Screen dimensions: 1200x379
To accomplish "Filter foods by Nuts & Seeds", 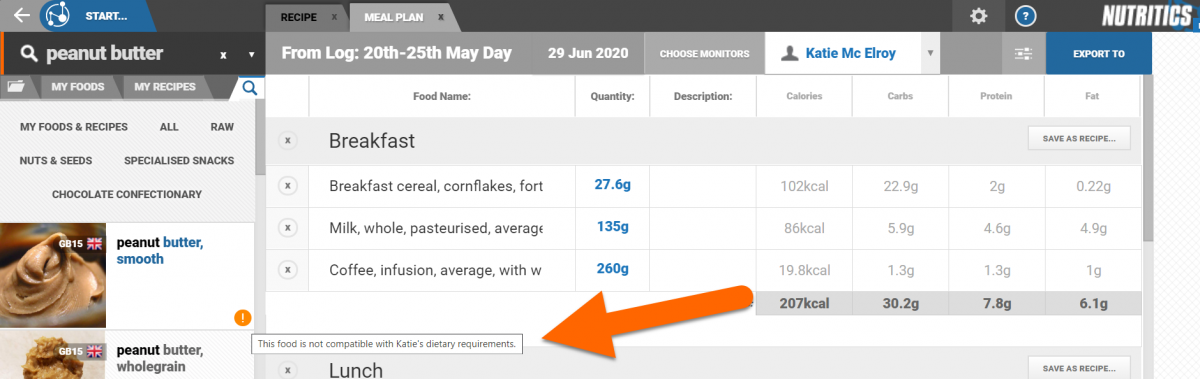I will [56, 160].
